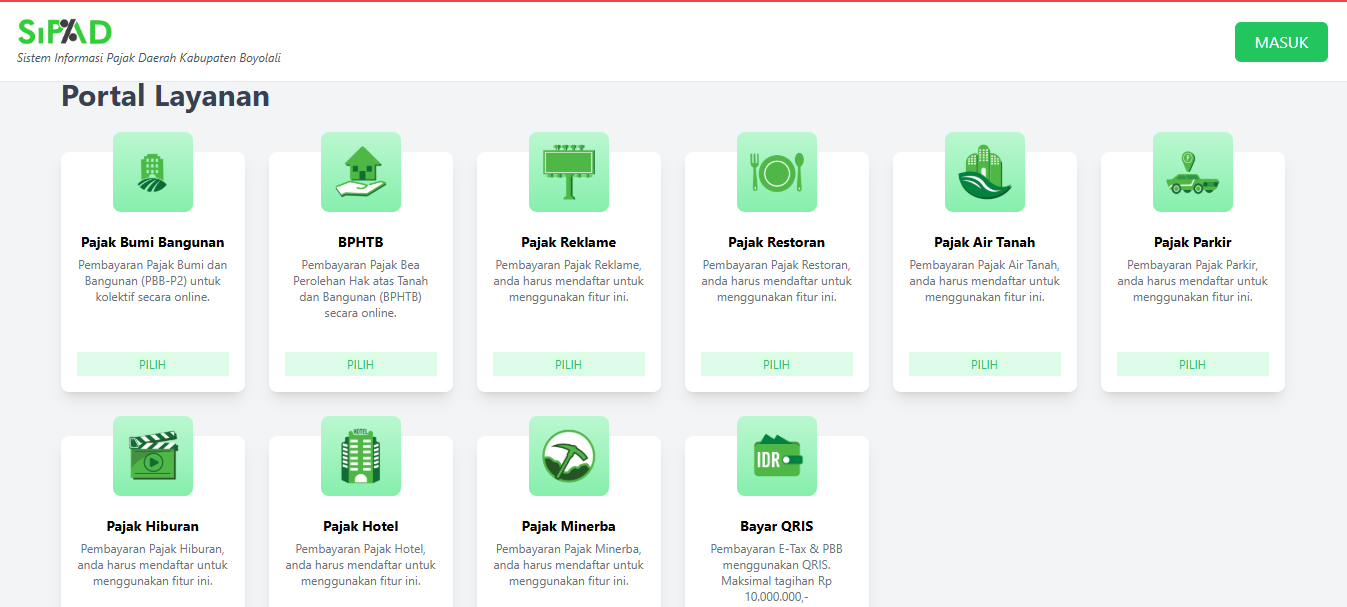
Task: Open the Pajak Hotel building icon
Action: click(x=361, y=456)
